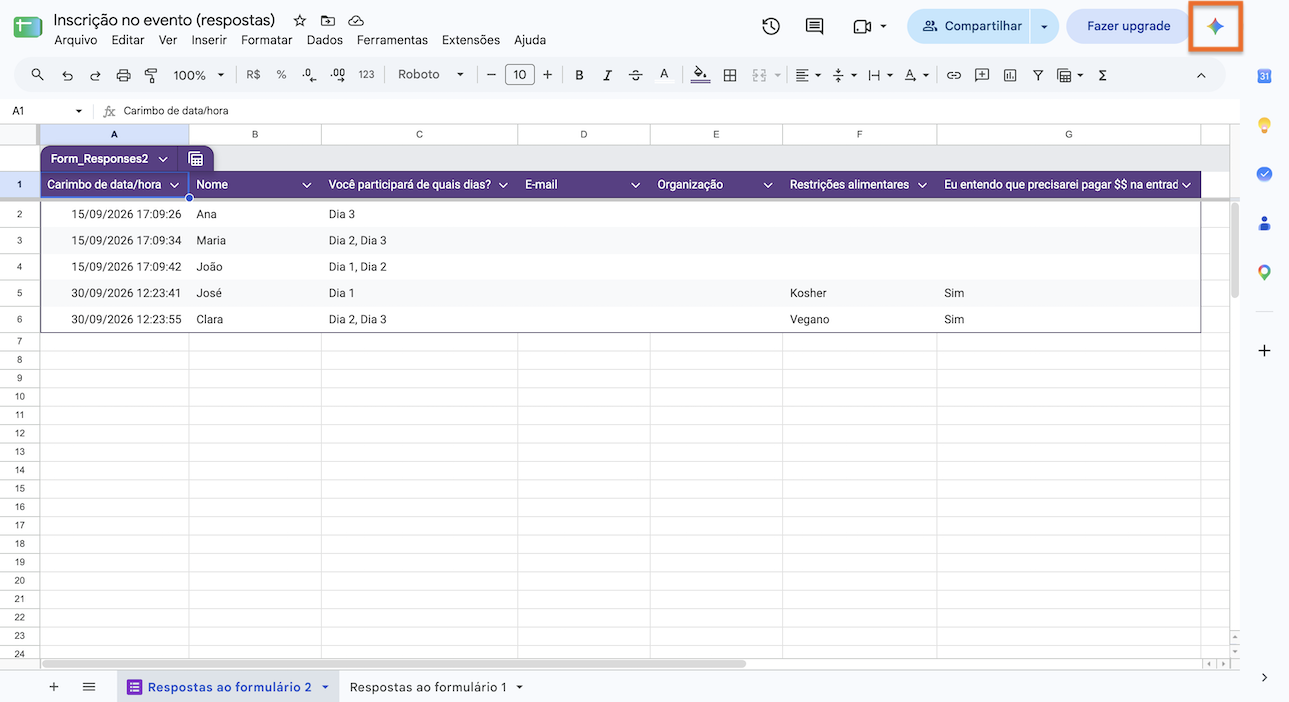The height and width of the screenshot is (702, 1289).
Task: Open text wrapping dropdown
Action: click(880, 75)
